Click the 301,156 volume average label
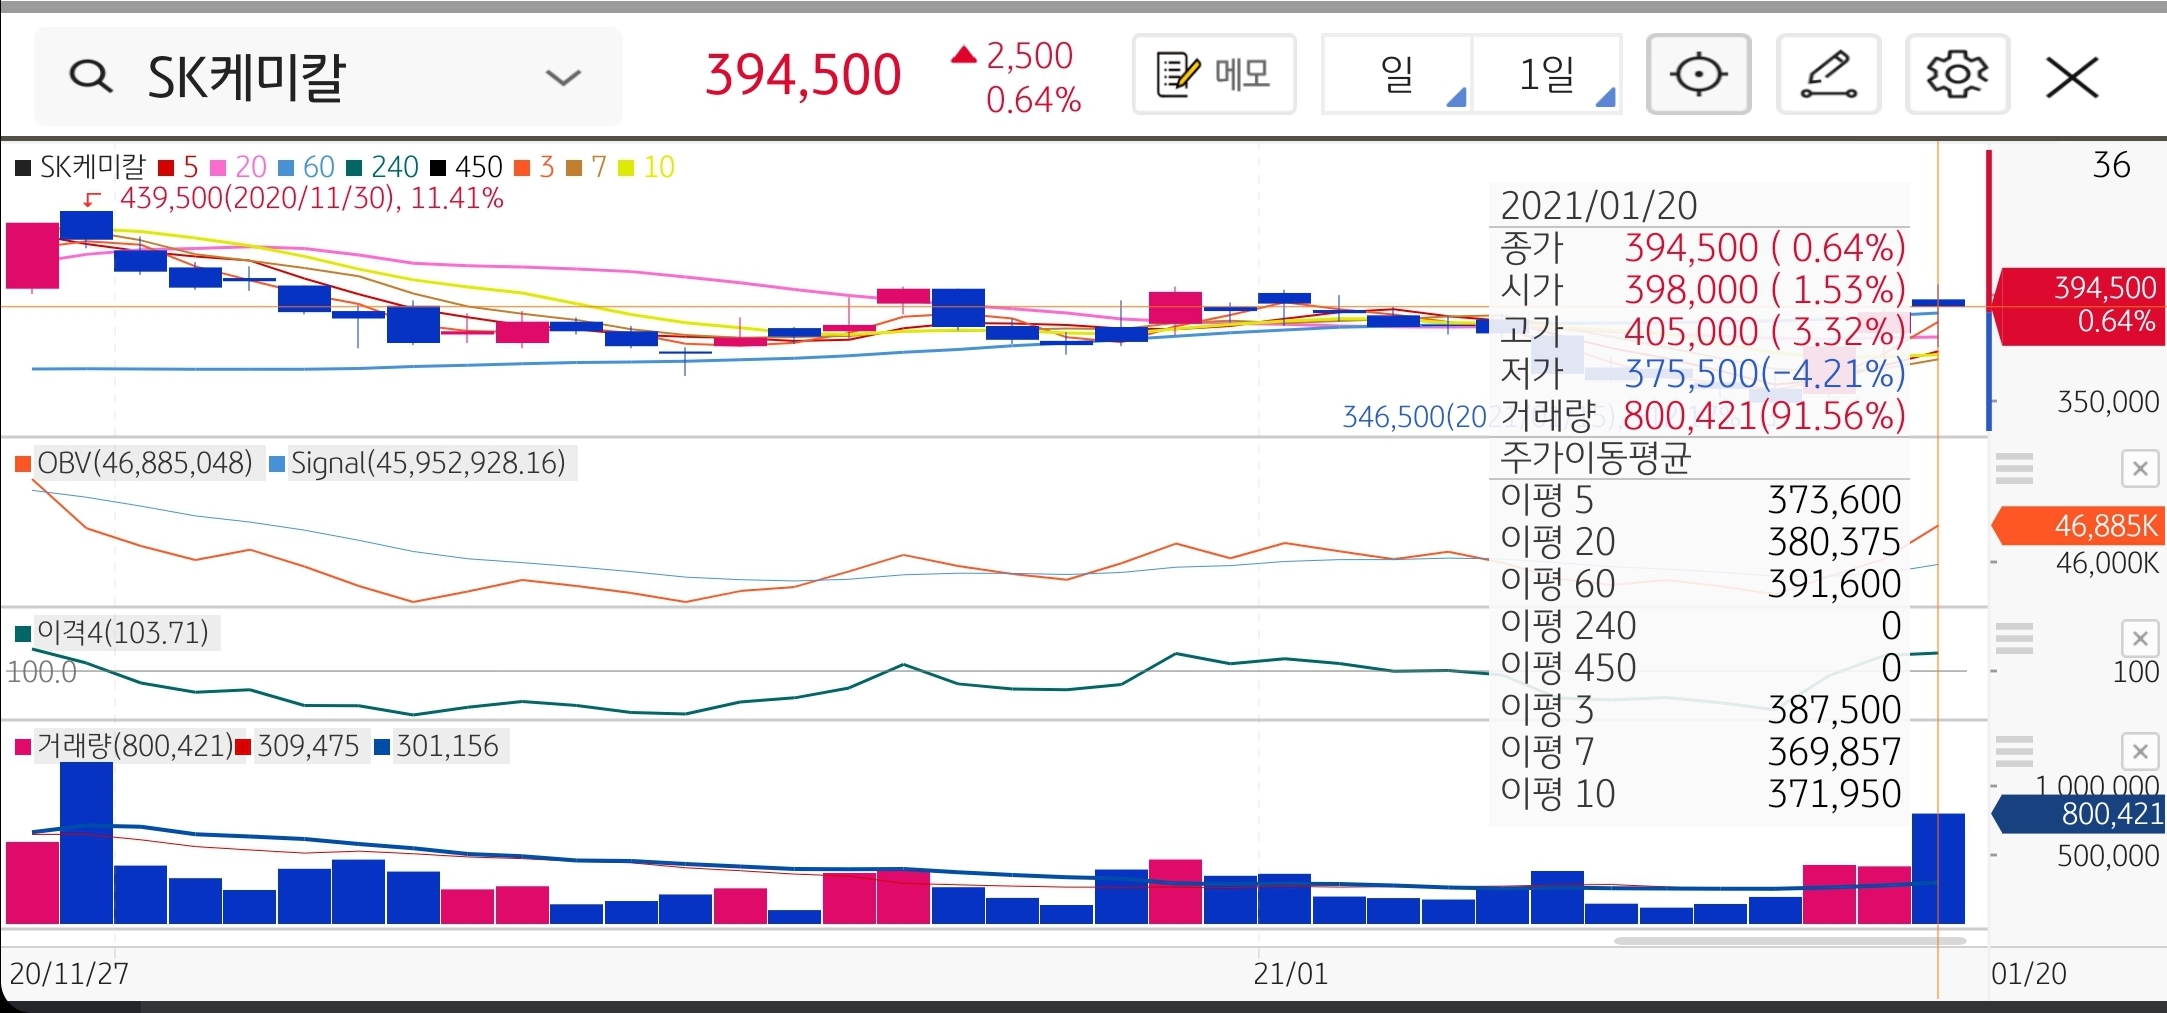Screen dimensions: 2167x1013 coord(447,746)
